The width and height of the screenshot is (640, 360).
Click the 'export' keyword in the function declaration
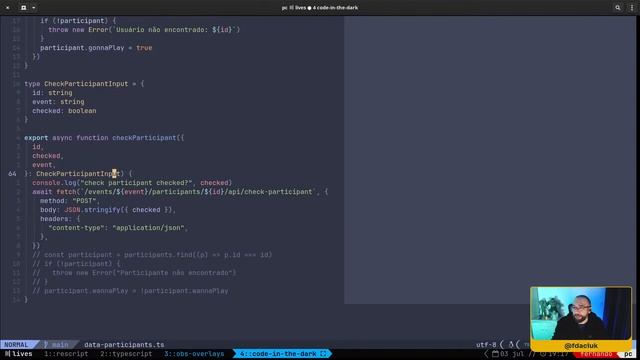(x=36, y=138)
